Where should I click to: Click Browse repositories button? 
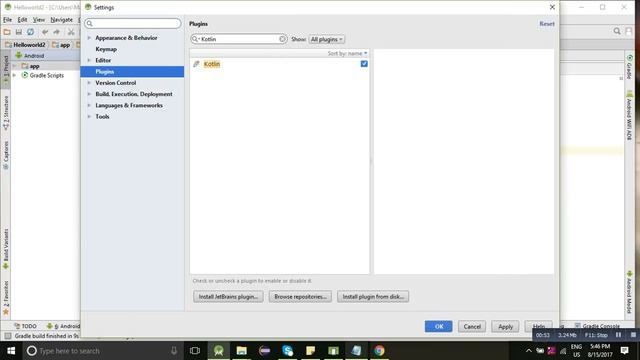[300, 297]
